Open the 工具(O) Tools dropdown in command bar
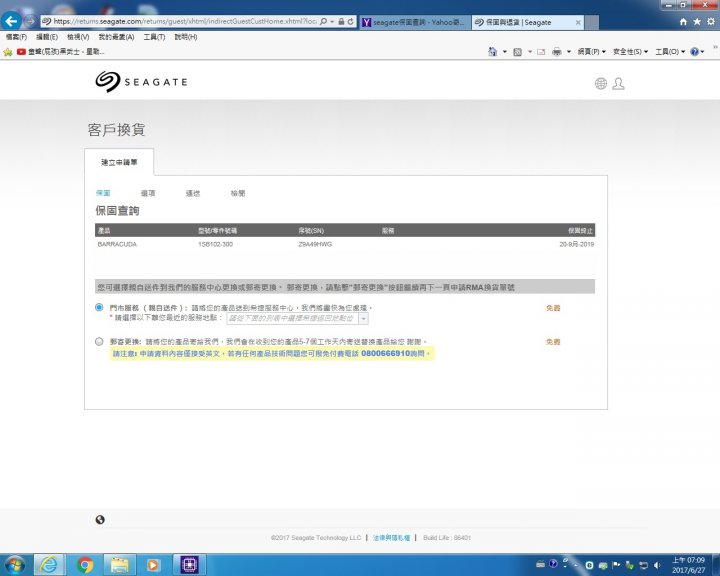This screenshot has width=720, height=576. (670, 52)
